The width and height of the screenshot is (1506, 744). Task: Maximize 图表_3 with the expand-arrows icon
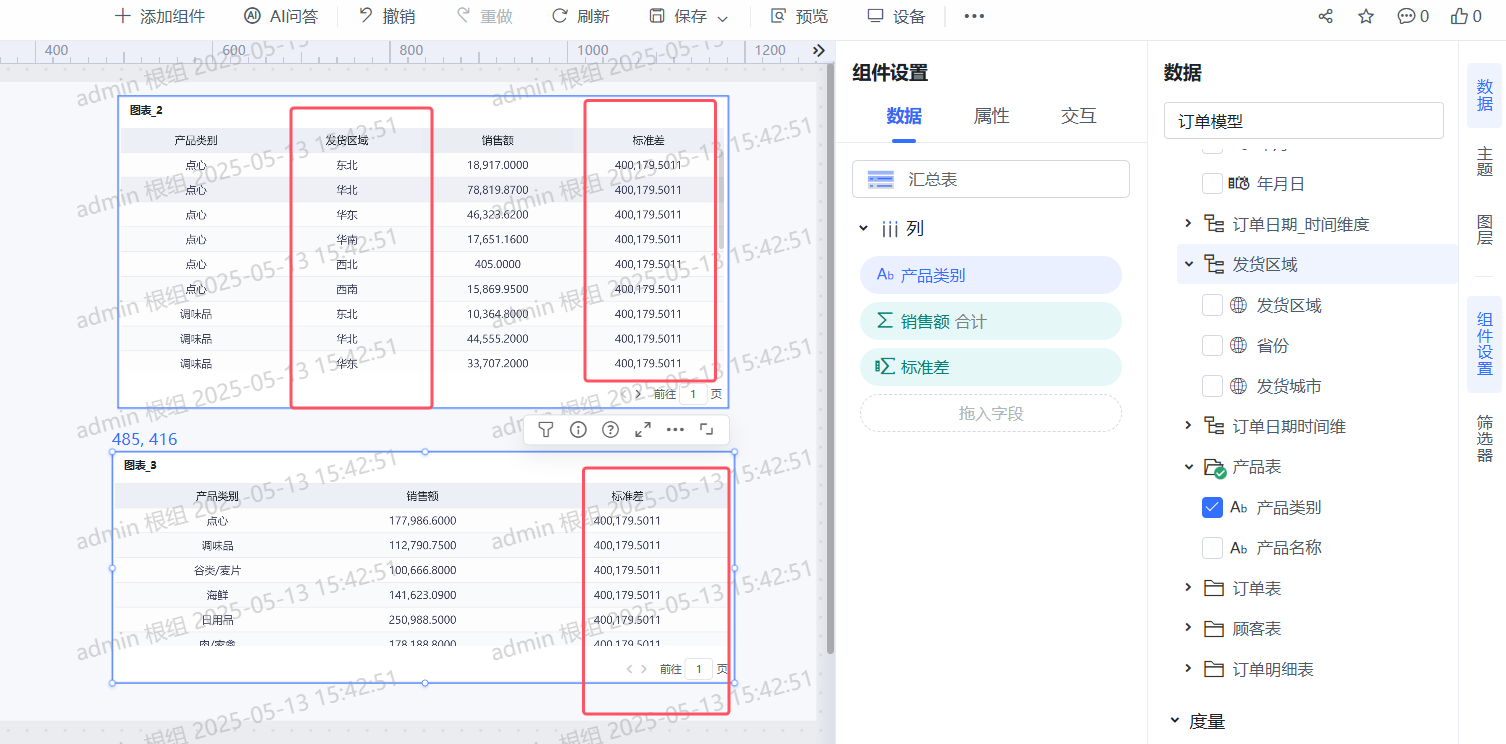[x=643, y=430]
